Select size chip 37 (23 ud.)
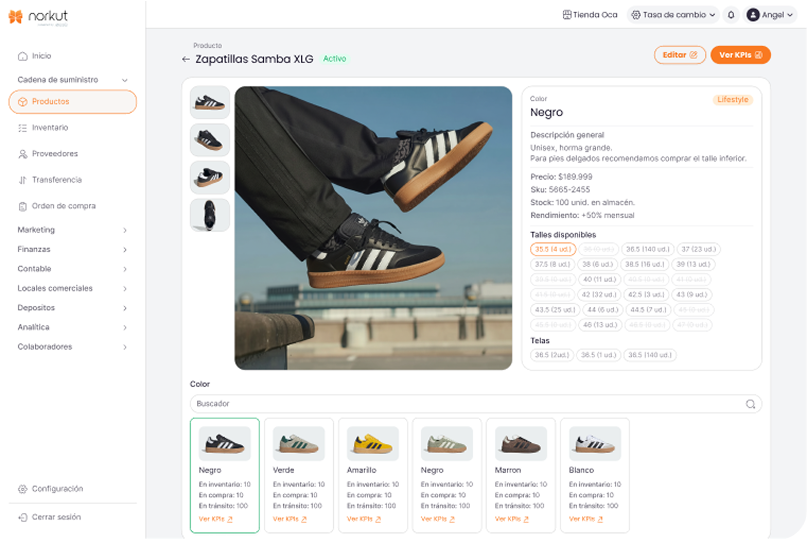The image size is (807, 540). [699, 249]
